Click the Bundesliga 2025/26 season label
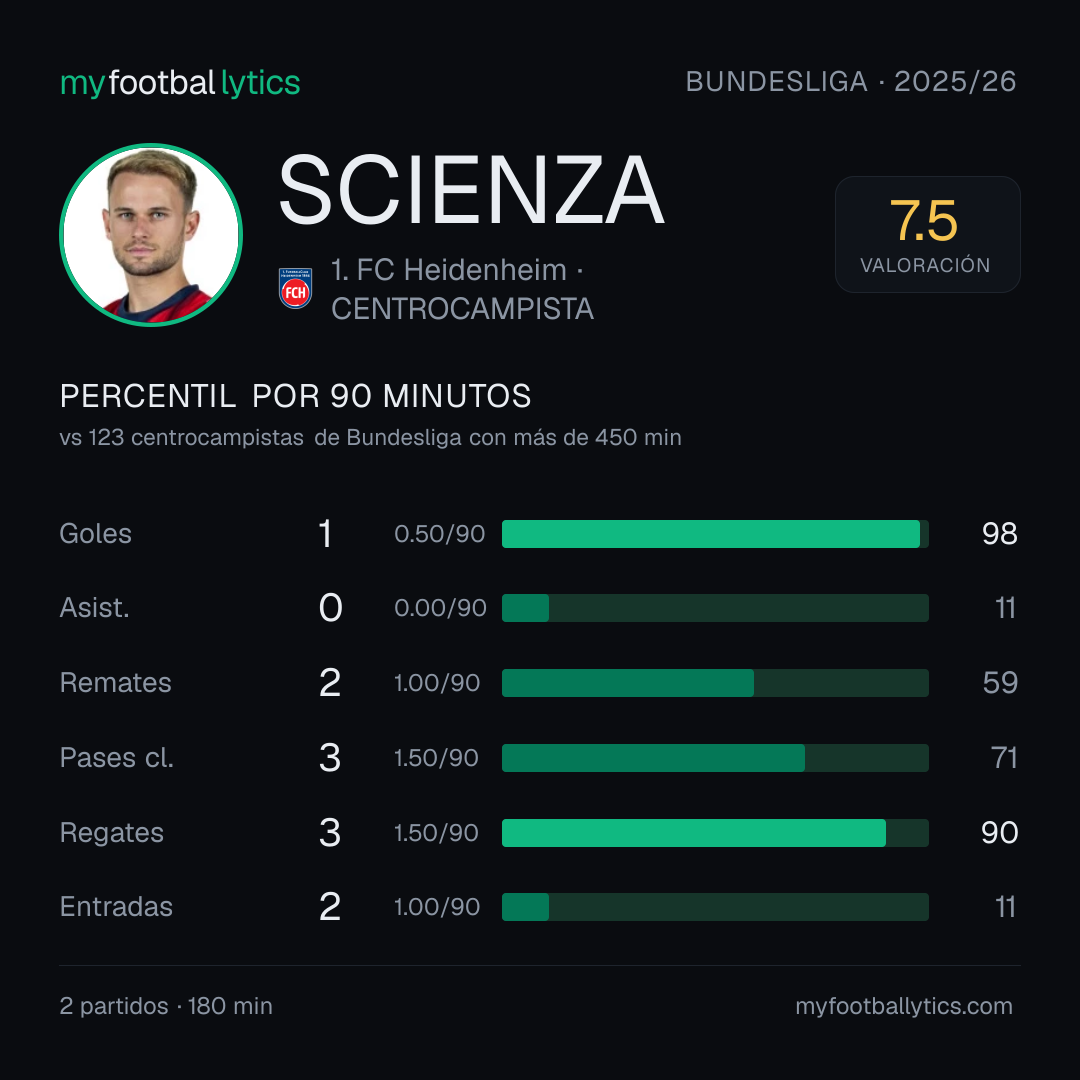The height and width of the screenshot is (1080, 1080). [851, 82]
